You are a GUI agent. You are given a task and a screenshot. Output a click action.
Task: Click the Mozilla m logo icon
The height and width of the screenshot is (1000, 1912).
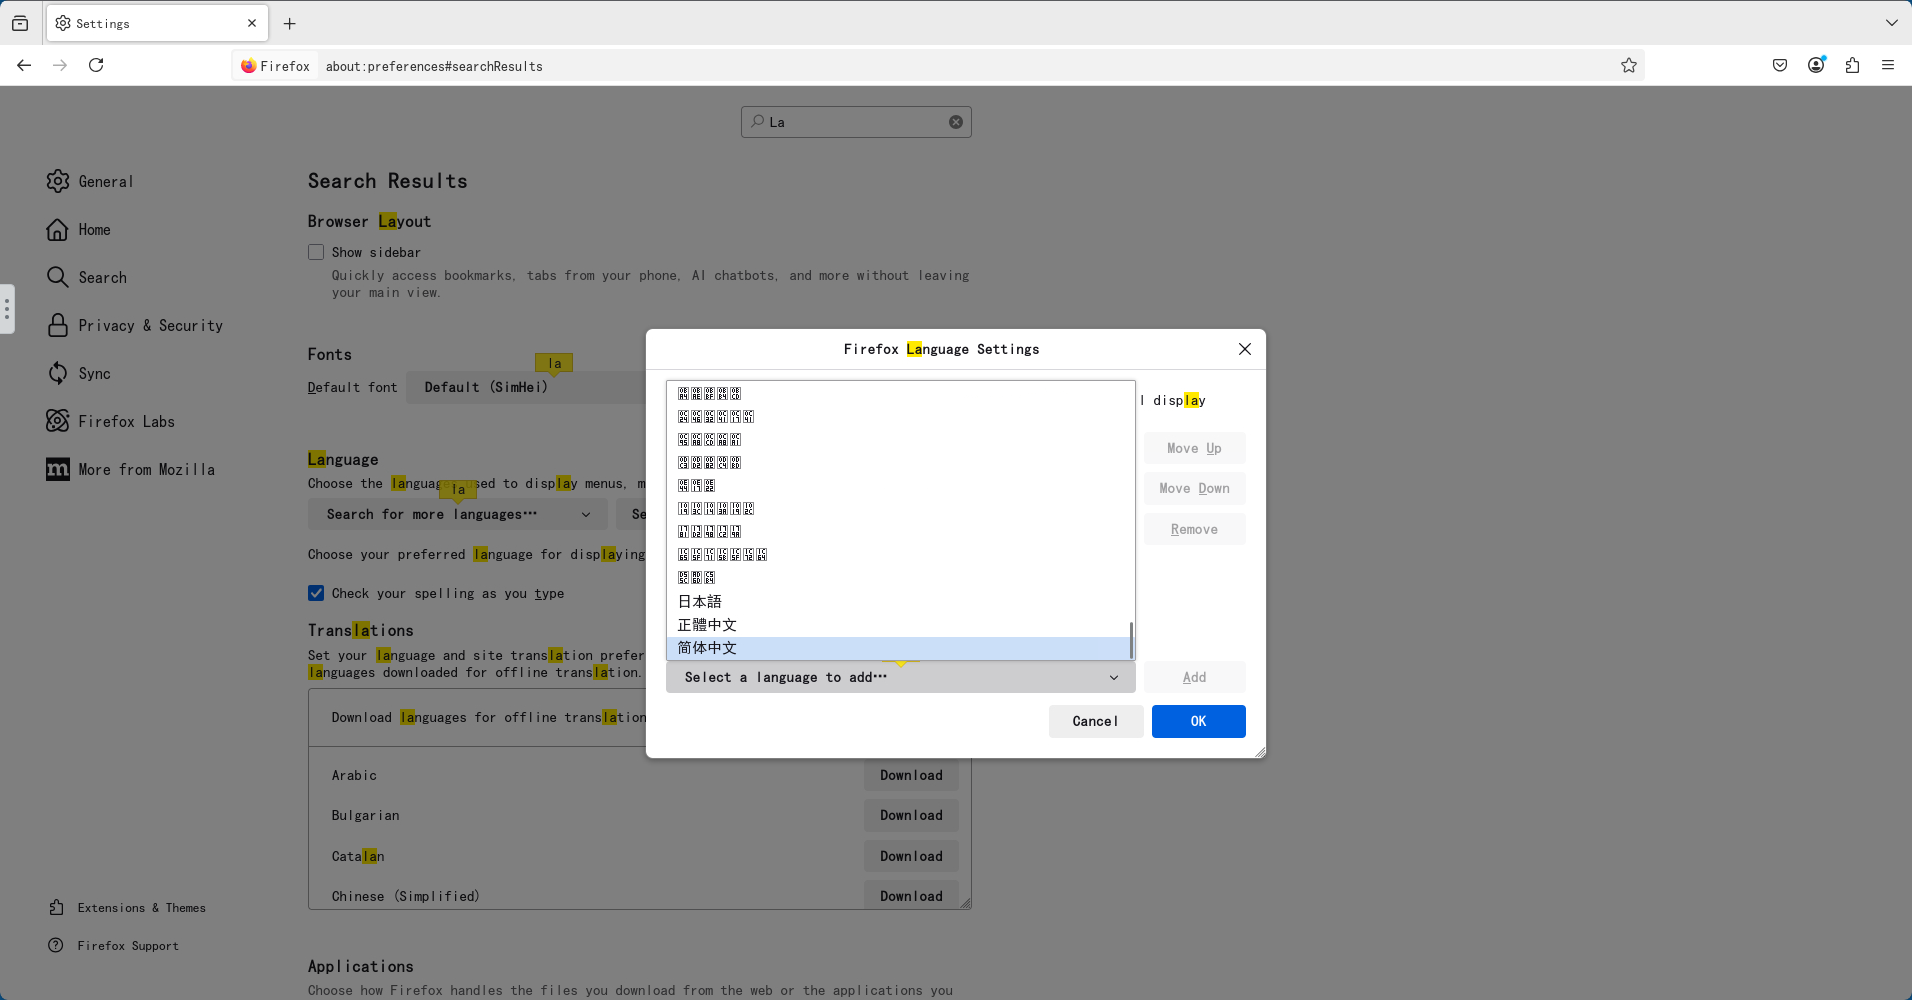(58, 469)
